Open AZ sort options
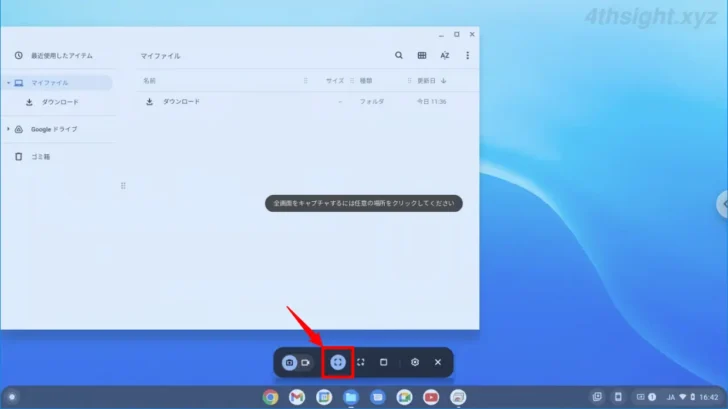 coord(444,55)
